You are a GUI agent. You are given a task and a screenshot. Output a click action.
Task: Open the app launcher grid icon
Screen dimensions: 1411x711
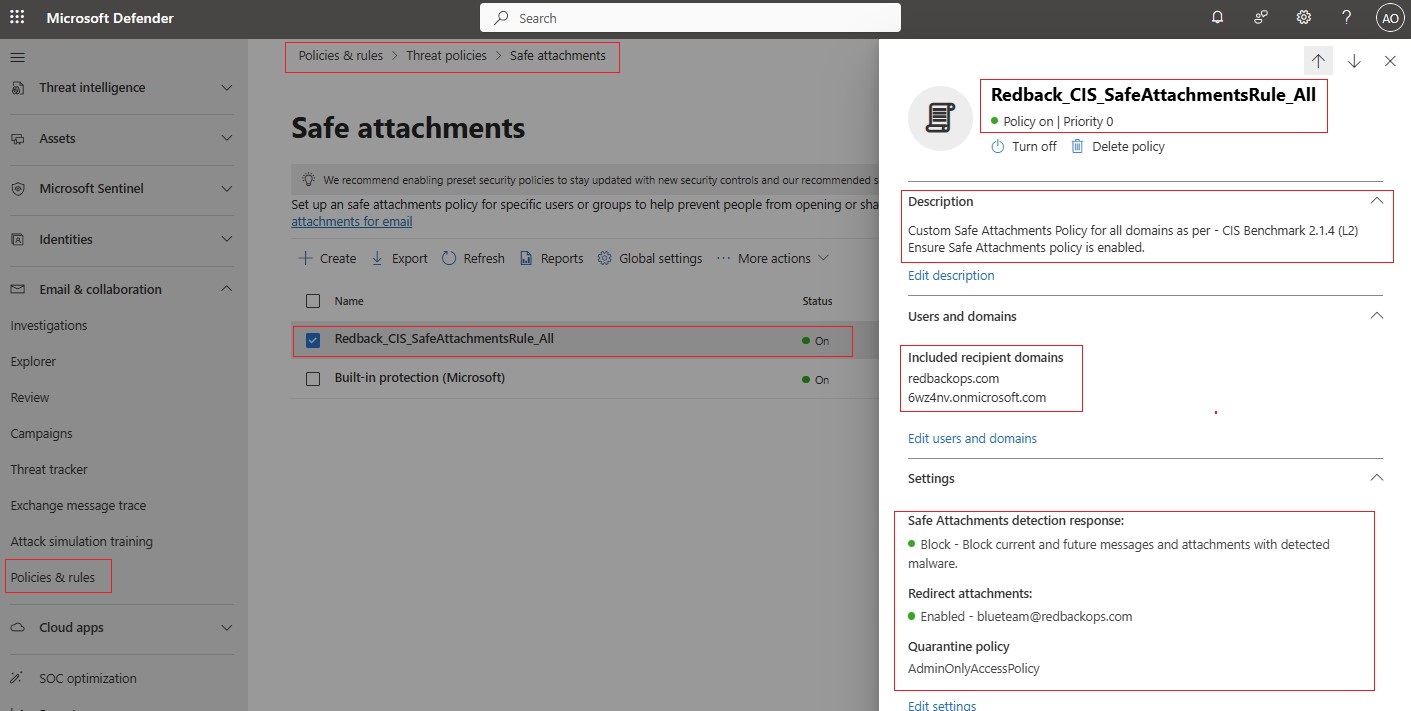pyautogui.click(x=17, y=17)
